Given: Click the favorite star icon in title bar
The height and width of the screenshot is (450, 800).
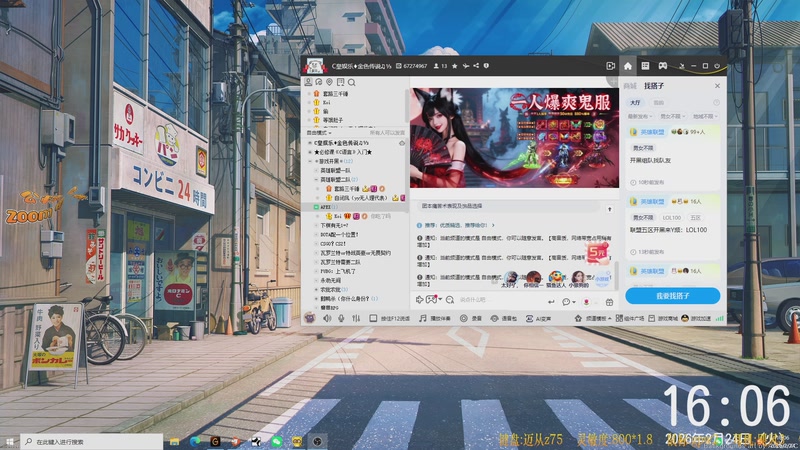Looking at the screenshot, I should [455, 66].
